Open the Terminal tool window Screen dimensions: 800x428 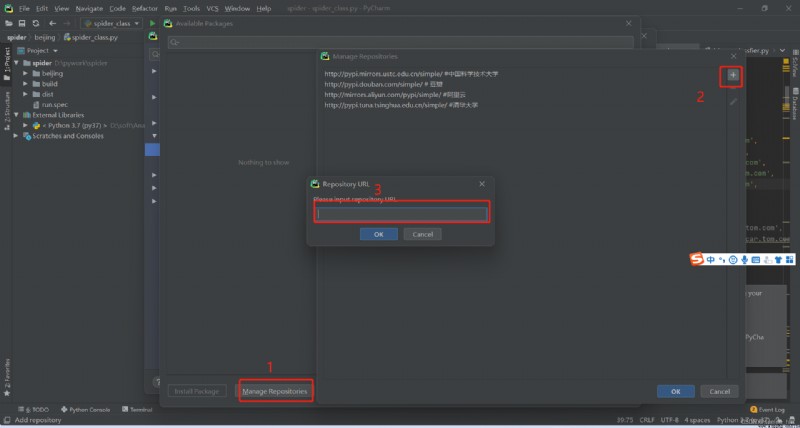coord(137,410)
